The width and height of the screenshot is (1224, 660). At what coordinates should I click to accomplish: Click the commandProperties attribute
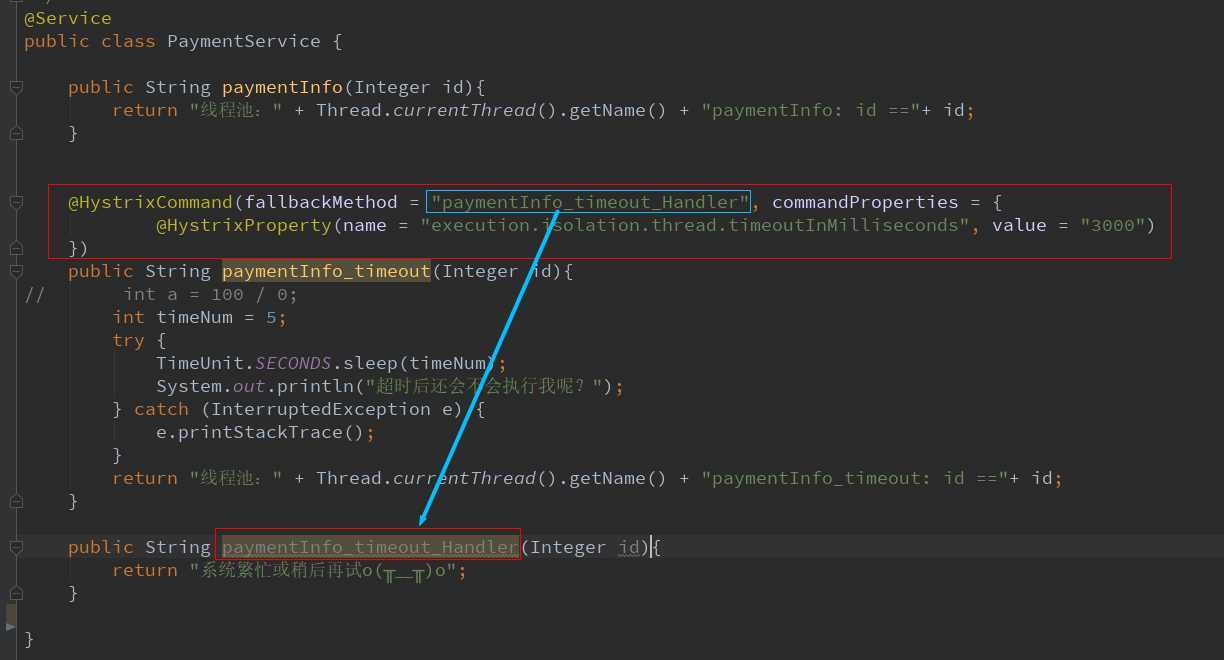(x=865, y=202)
